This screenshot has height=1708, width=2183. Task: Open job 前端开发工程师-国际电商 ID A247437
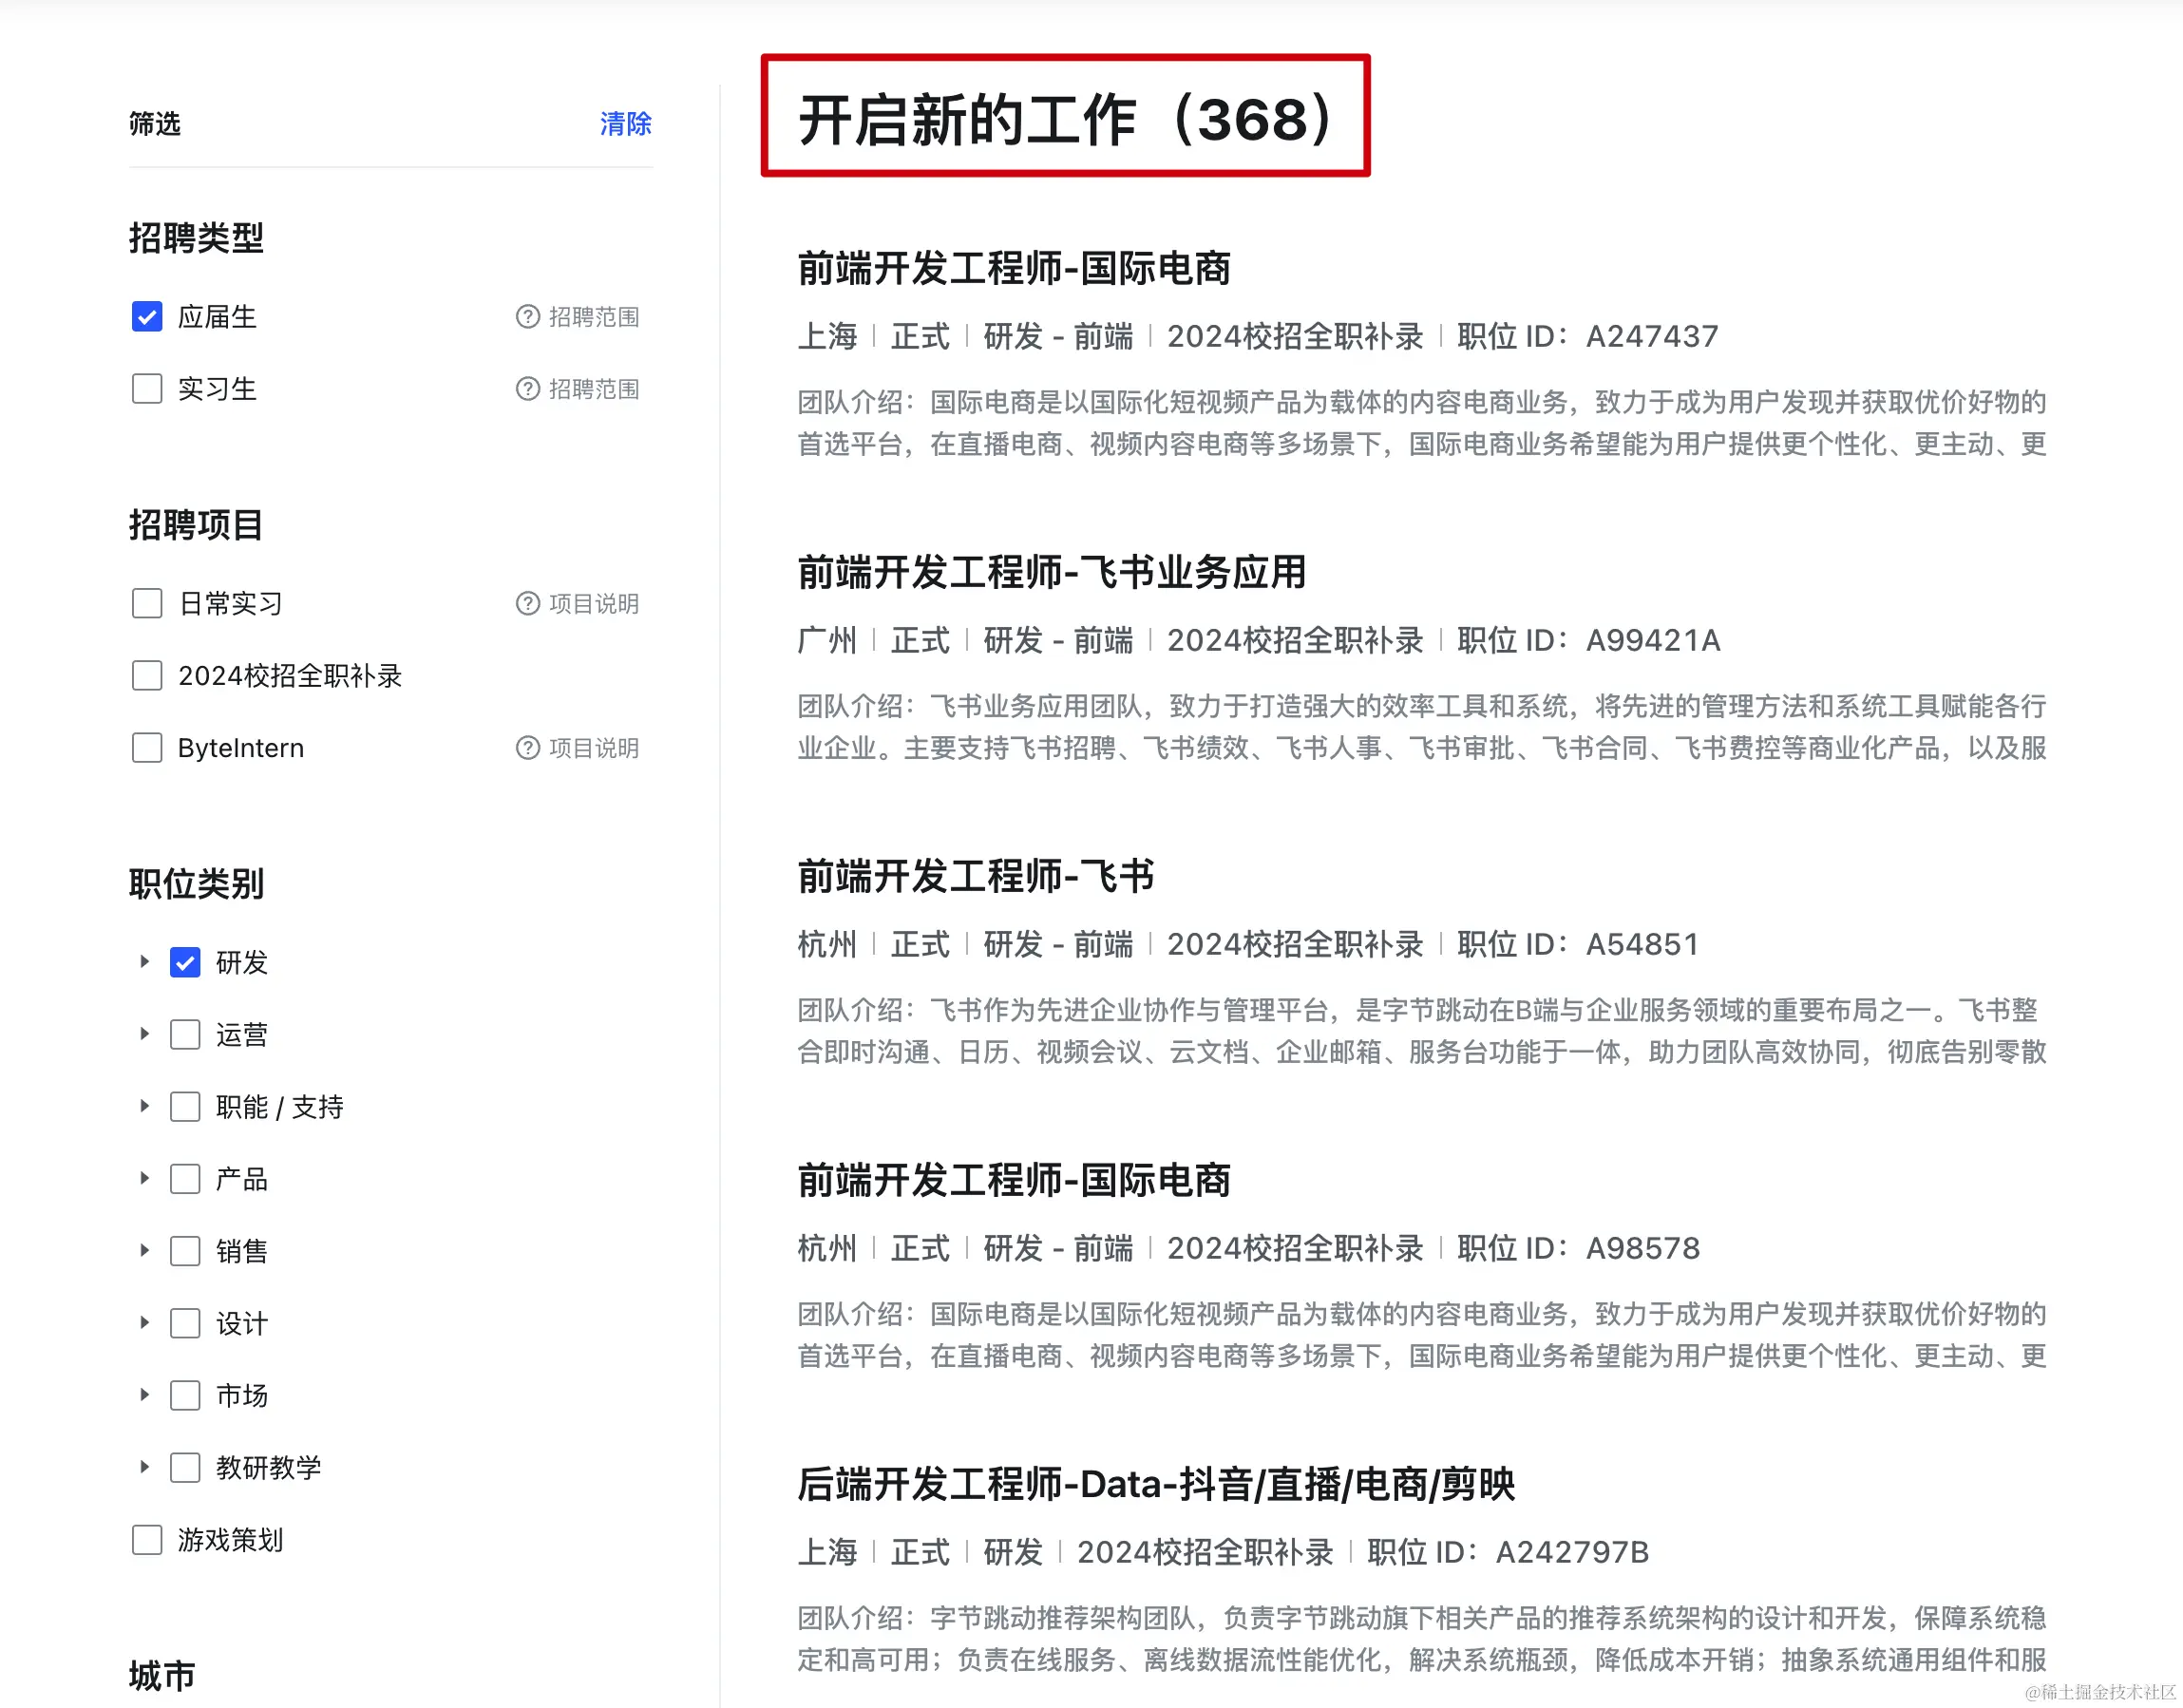click(1014, 269)
